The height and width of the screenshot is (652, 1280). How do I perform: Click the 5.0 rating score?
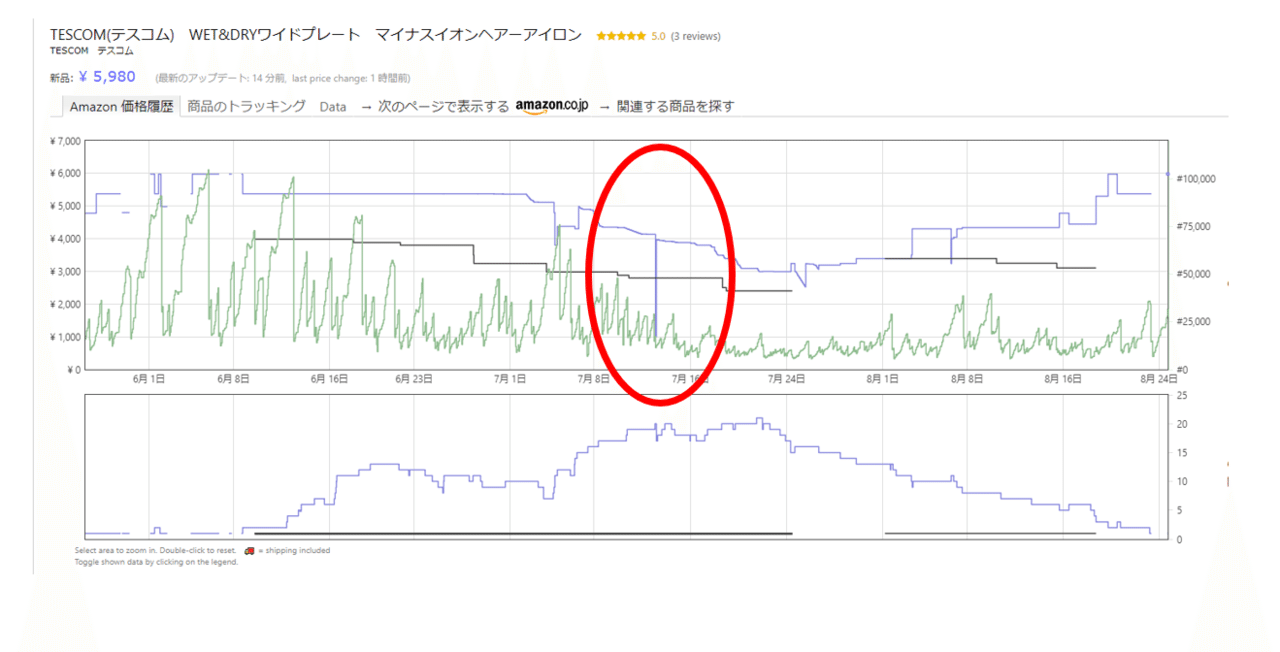[658, 36]
